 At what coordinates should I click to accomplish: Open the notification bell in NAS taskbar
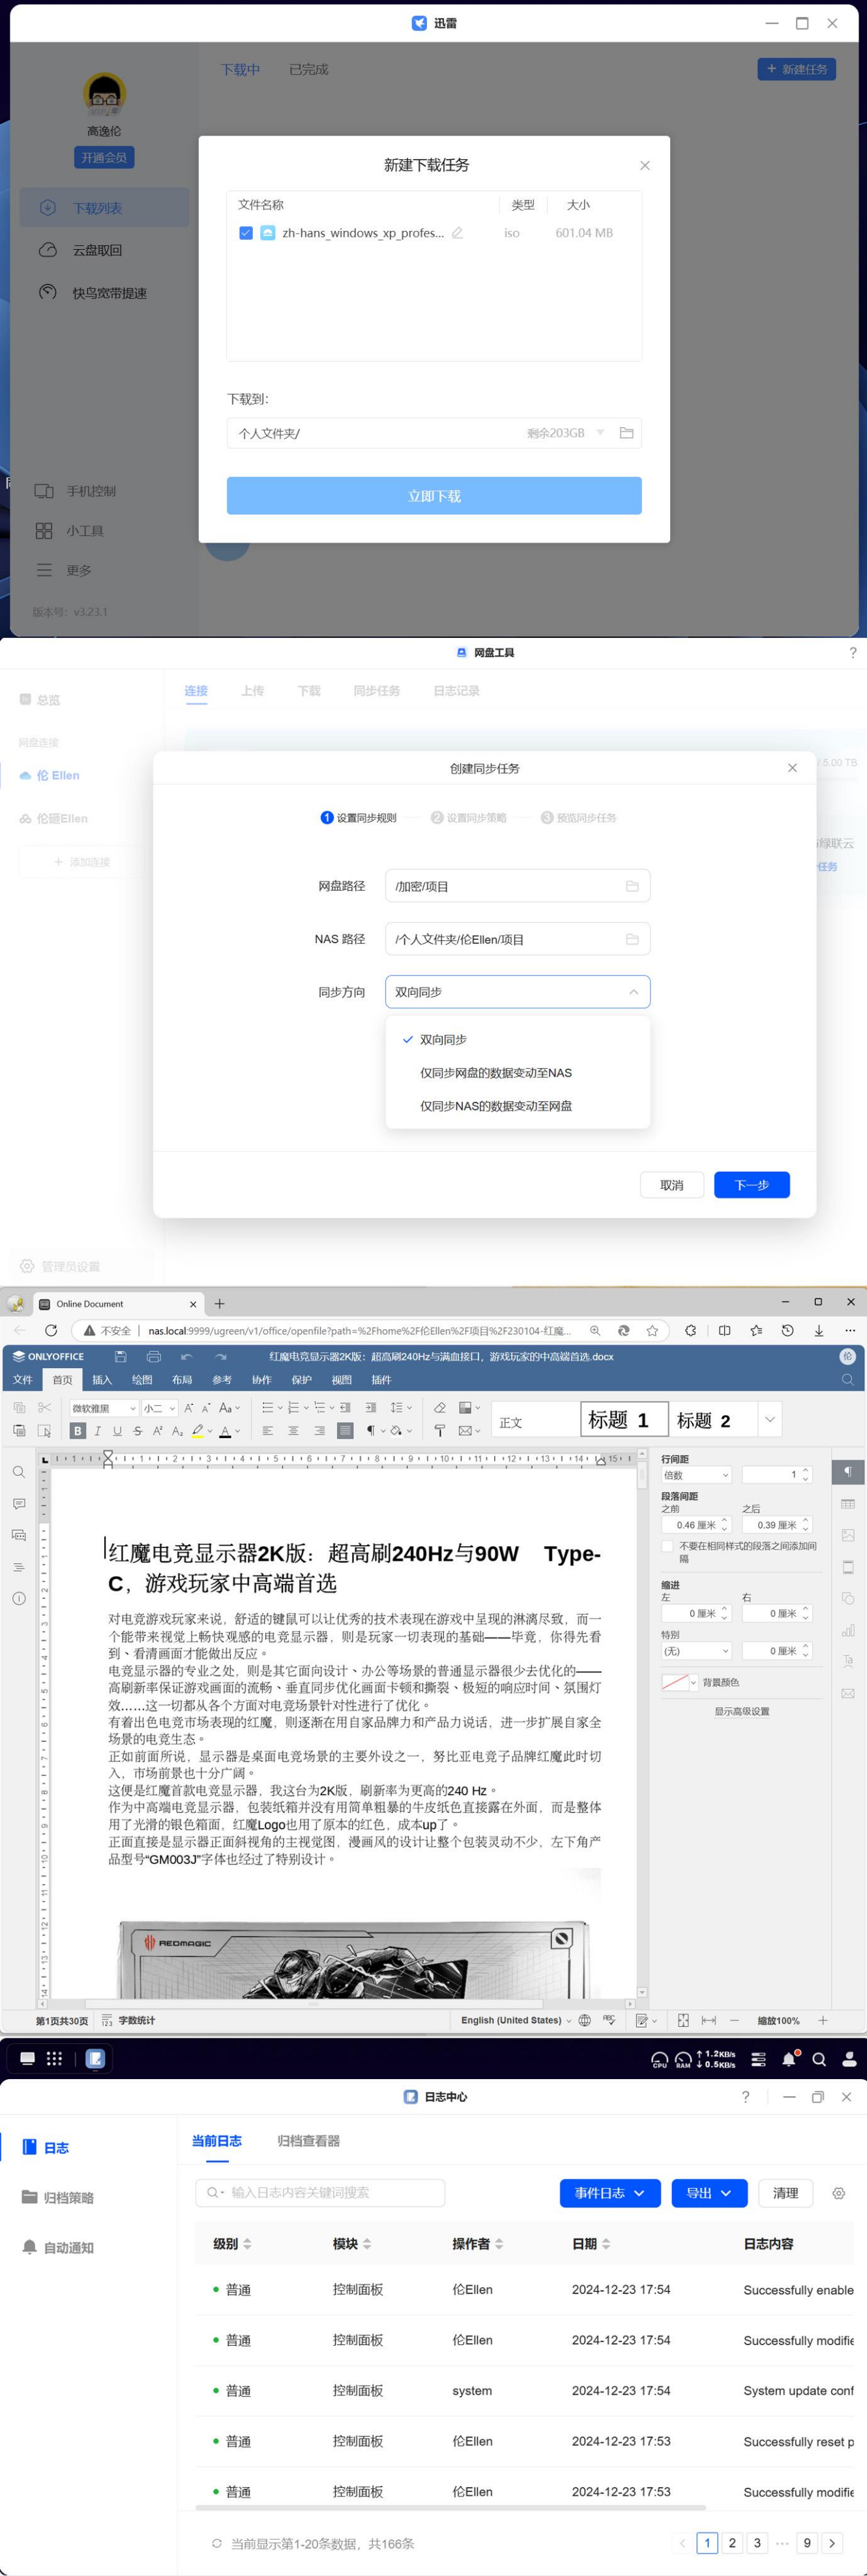pyautogui.click(x=789, y=2059)
